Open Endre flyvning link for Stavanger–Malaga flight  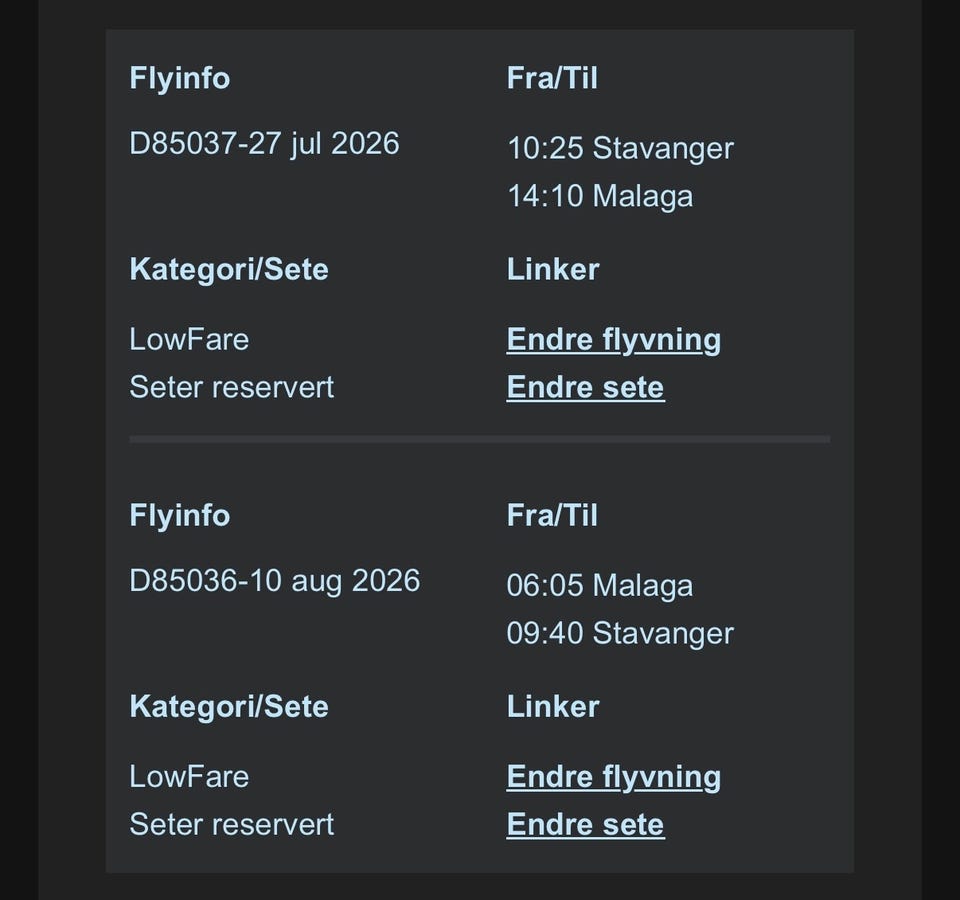click(x=613, y=340)
